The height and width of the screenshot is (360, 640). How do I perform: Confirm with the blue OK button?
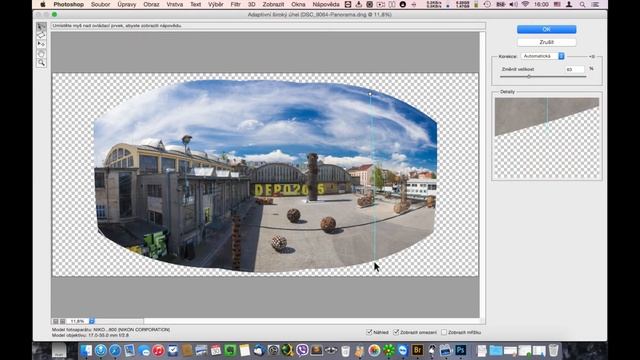coord(547,29)
